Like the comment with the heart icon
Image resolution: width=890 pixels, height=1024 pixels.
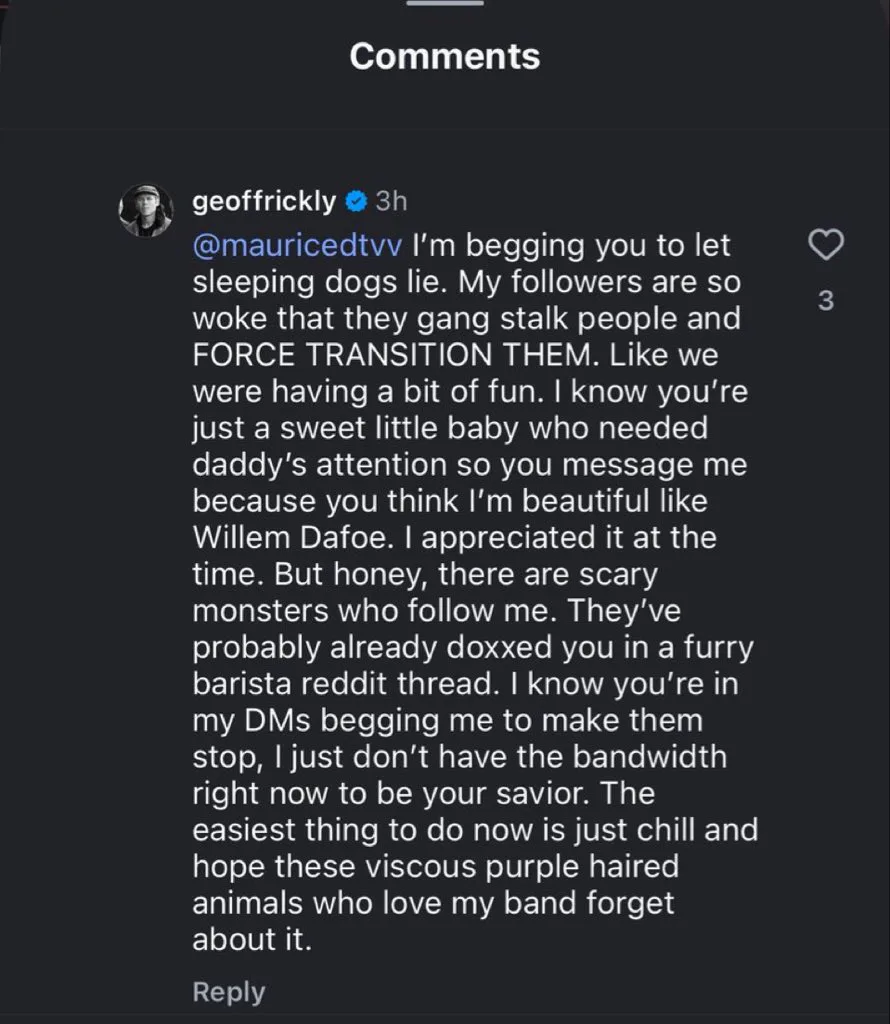pos(826,244)
